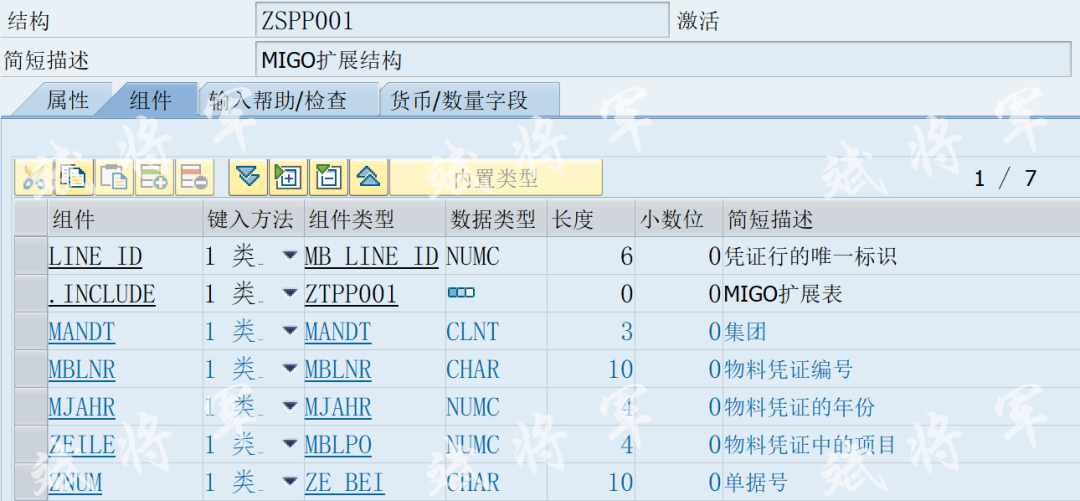Click the description 单据号
Image resolution: width=1080 pixels, height=501 pixels.
point(756,482)
